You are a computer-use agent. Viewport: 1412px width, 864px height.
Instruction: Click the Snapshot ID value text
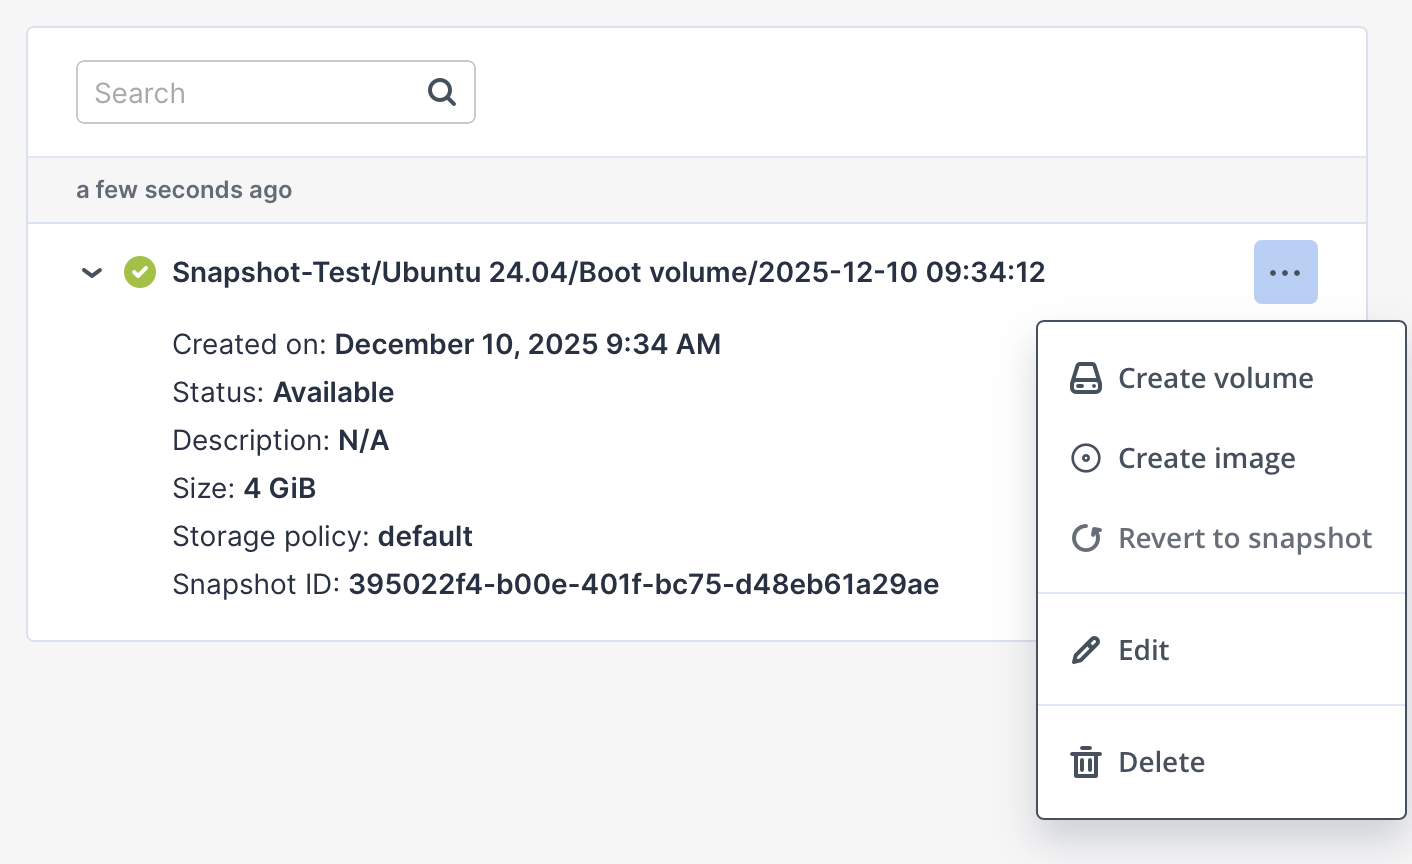tap(643, 584)
